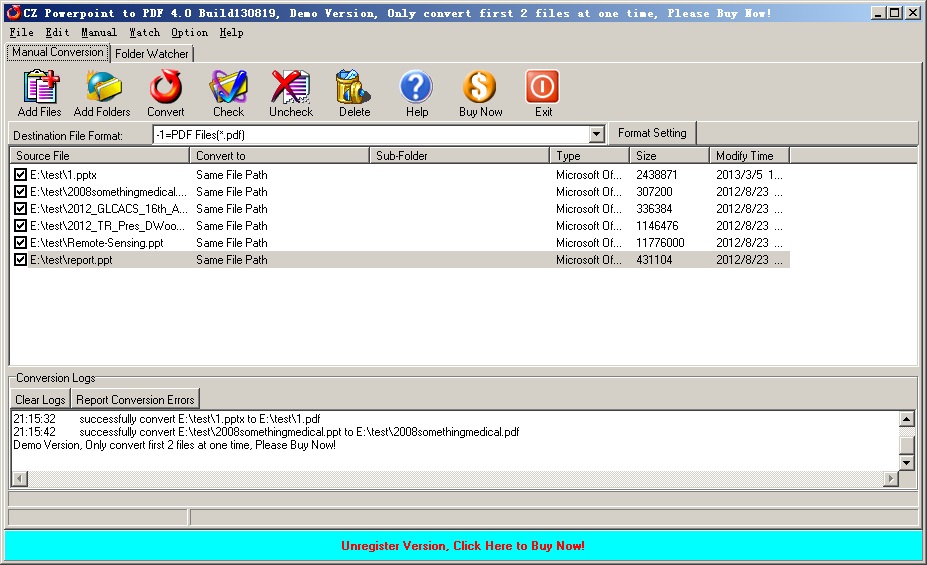Viewport: 927px width, 565px height.
Task: Click size value 1146476
Action: coord(657,225)
